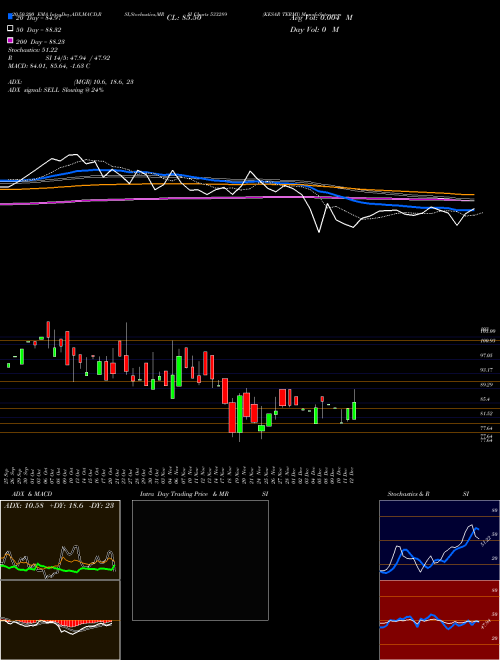Click the 81.52 price axis label
Viewport: 500px width, 660px height.
pyautogui.click(x=487, y=414)
